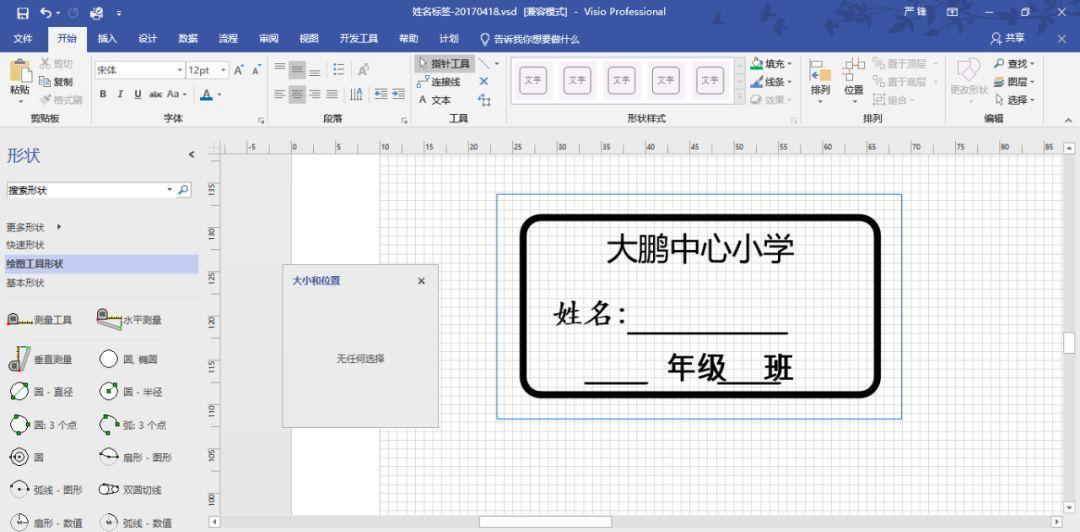Choose the 连接线 connector tool
Screen dimensions: 1080x532
(x=439, y=82)
